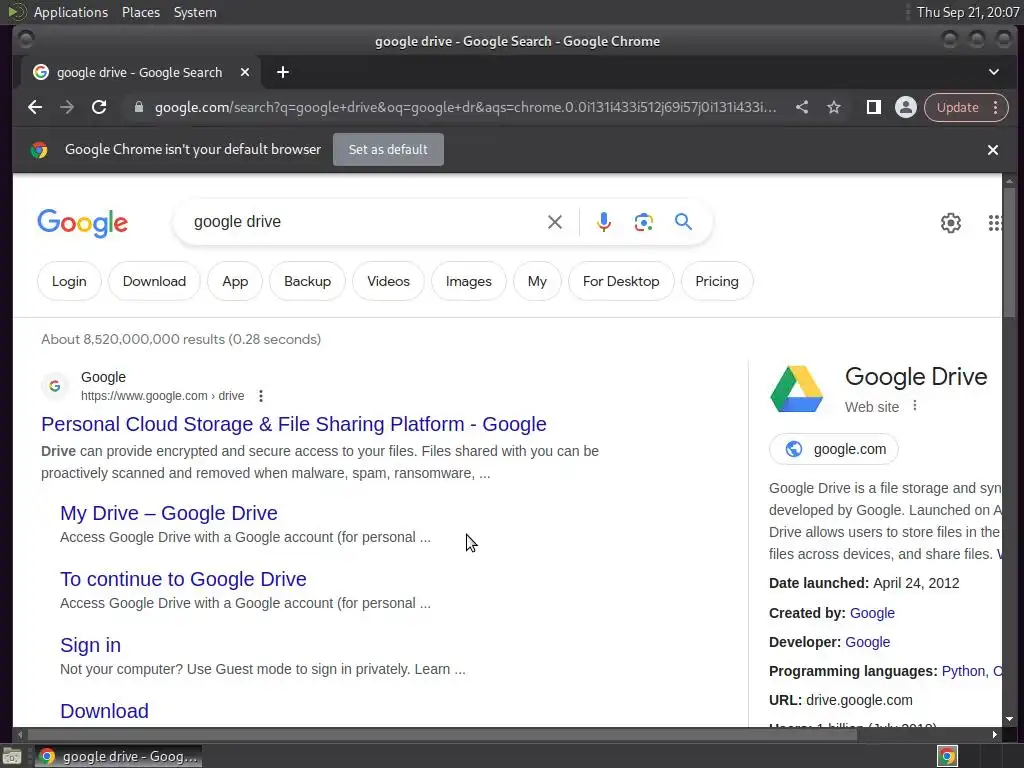Search by image with Lens icon
Screen dimensions: 1024x768
[x=643, y=222]
